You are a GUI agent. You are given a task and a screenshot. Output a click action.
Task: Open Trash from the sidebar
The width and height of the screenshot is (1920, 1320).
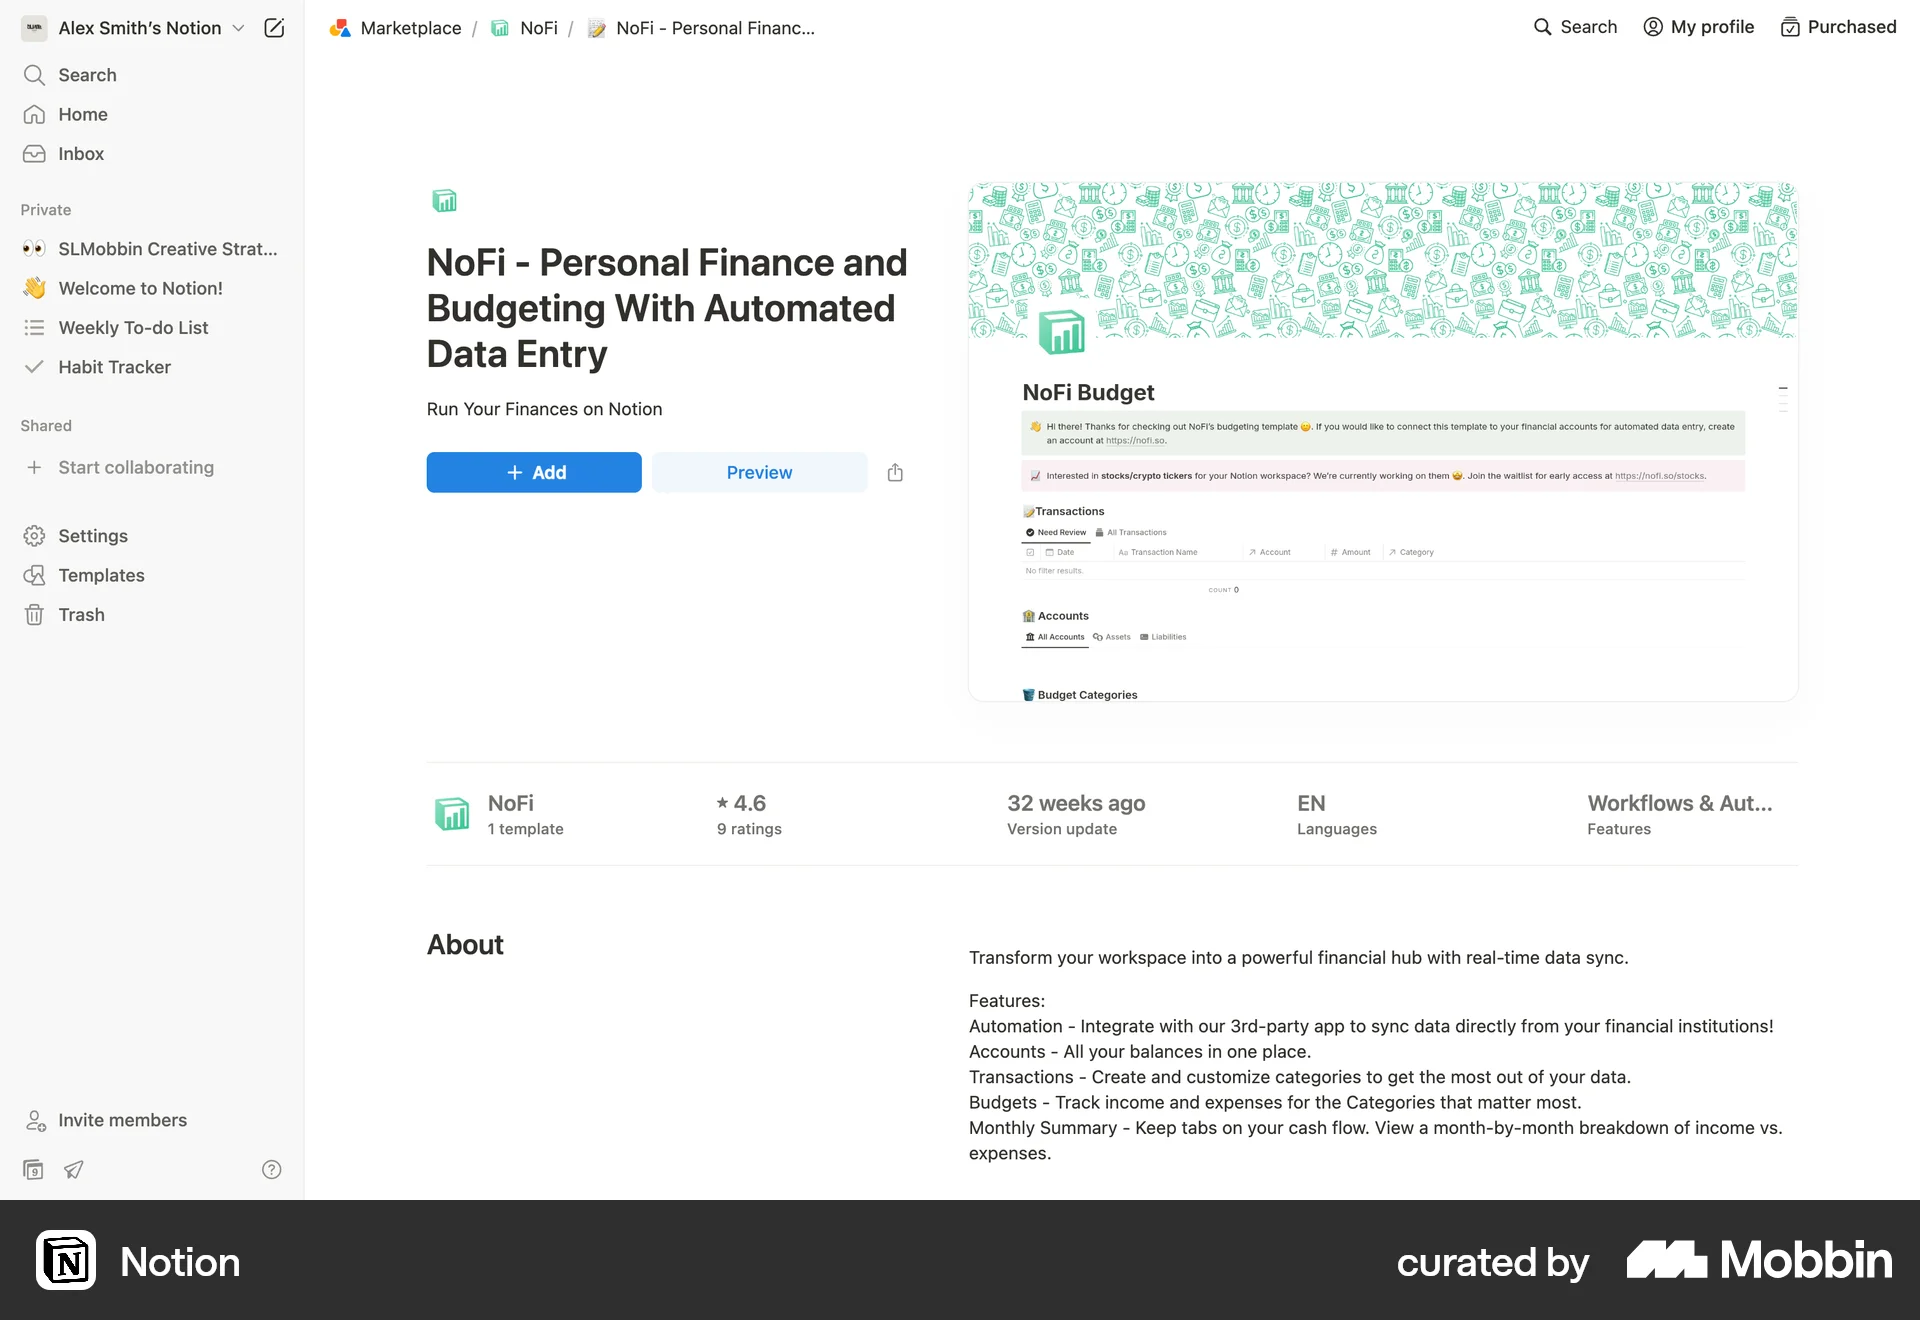coord(81,615)
